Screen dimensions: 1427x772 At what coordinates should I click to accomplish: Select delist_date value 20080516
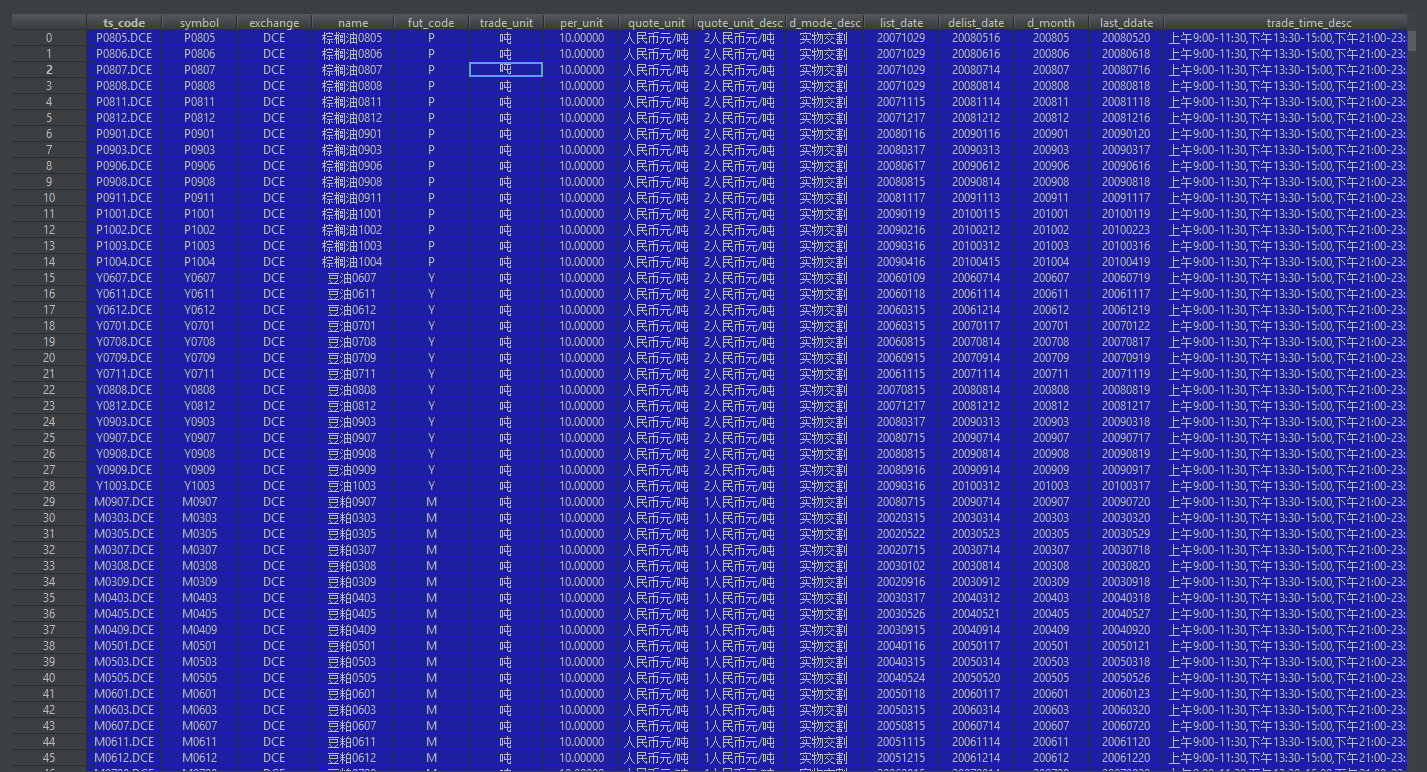[x=976, y=38]
